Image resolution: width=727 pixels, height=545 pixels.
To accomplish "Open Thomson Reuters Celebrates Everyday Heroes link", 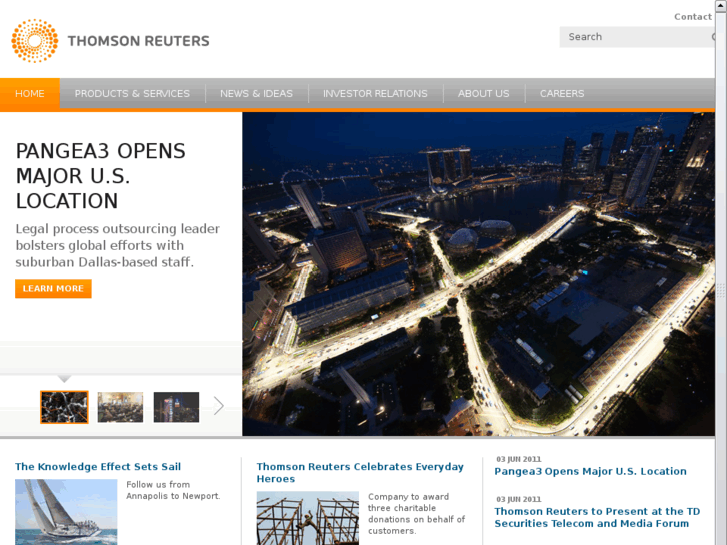I will coord(360,473).
